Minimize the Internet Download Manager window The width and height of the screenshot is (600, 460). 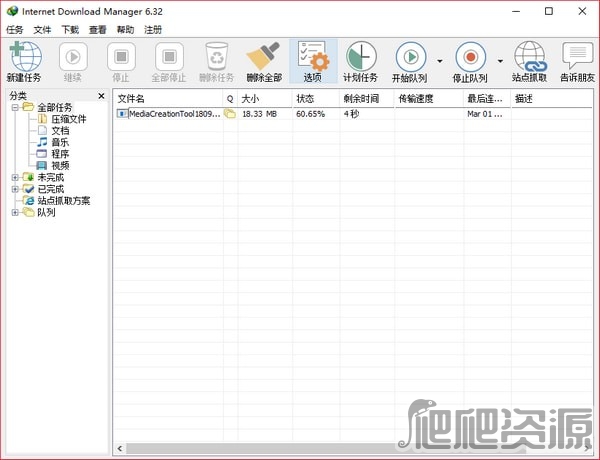pos(516,11)
